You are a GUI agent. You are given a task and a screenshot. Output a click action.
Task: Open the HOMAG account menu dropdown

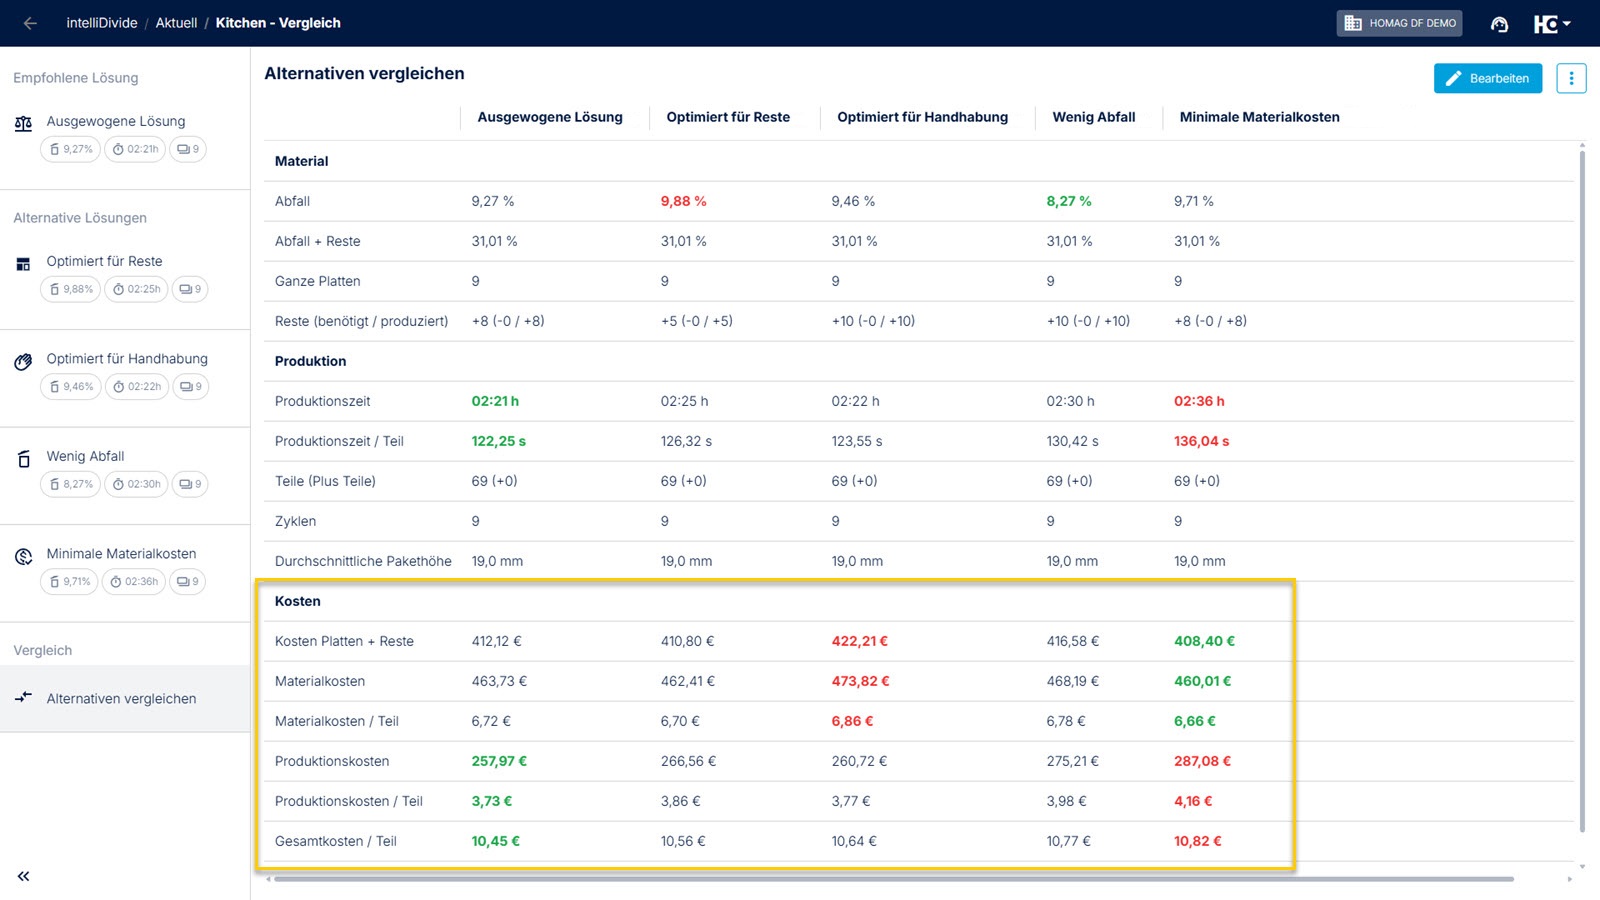(x=1552, y=24)
